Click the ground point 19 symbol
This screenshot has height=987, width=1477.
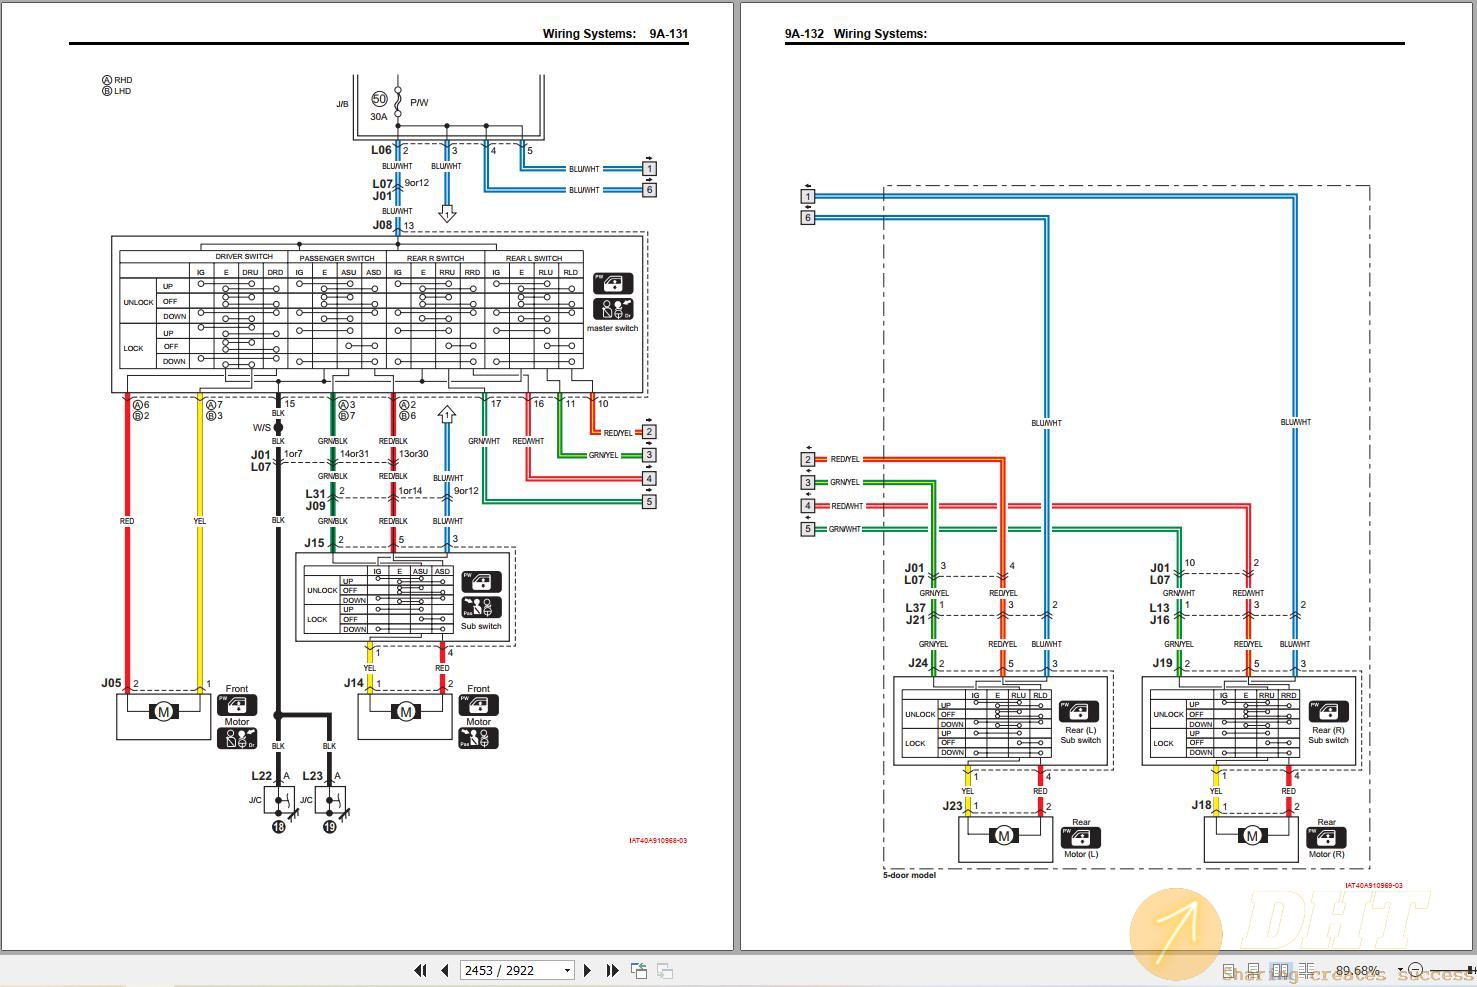329,827
